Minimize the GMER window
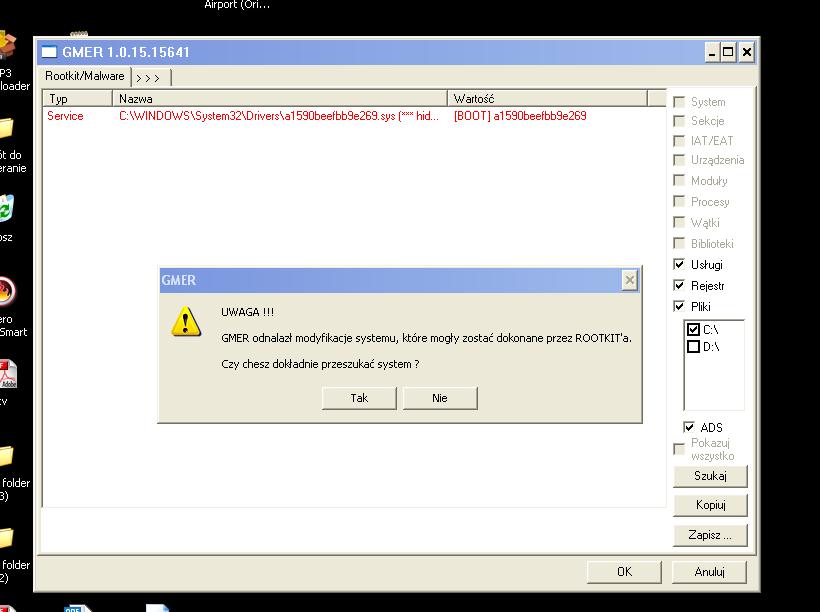The image size is (820, 612). 712,52
